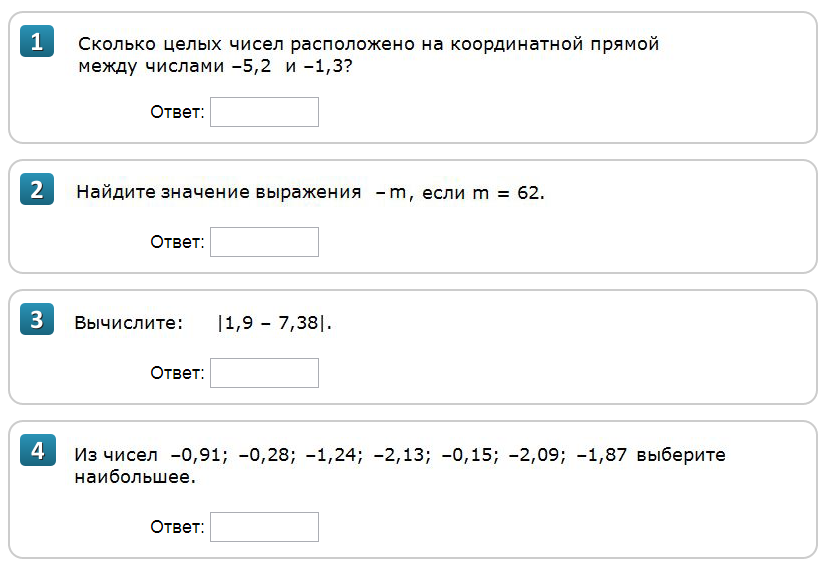Click the 'Ответ:' label in question 4

tap(177, 527)
